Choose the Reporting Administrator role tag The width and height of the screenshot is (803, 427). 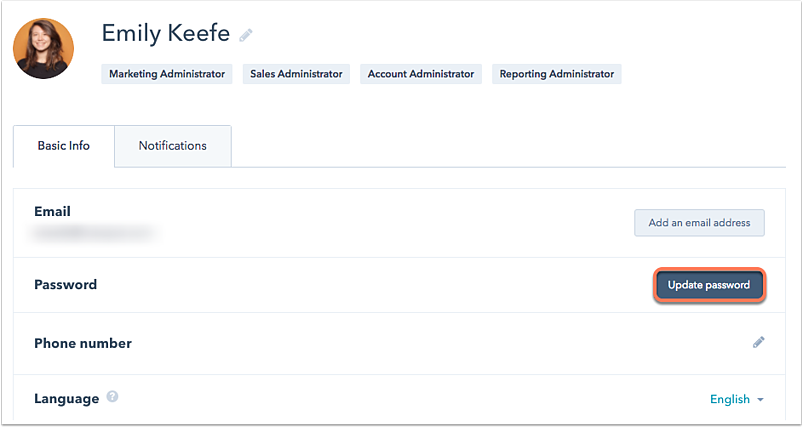coord(557,74)
